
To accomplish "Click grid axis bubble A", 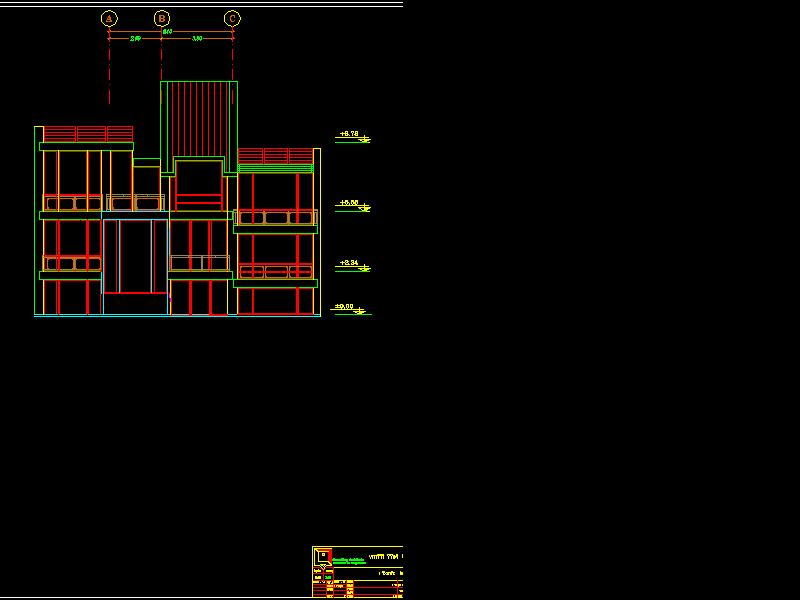I will click(109, 18).
